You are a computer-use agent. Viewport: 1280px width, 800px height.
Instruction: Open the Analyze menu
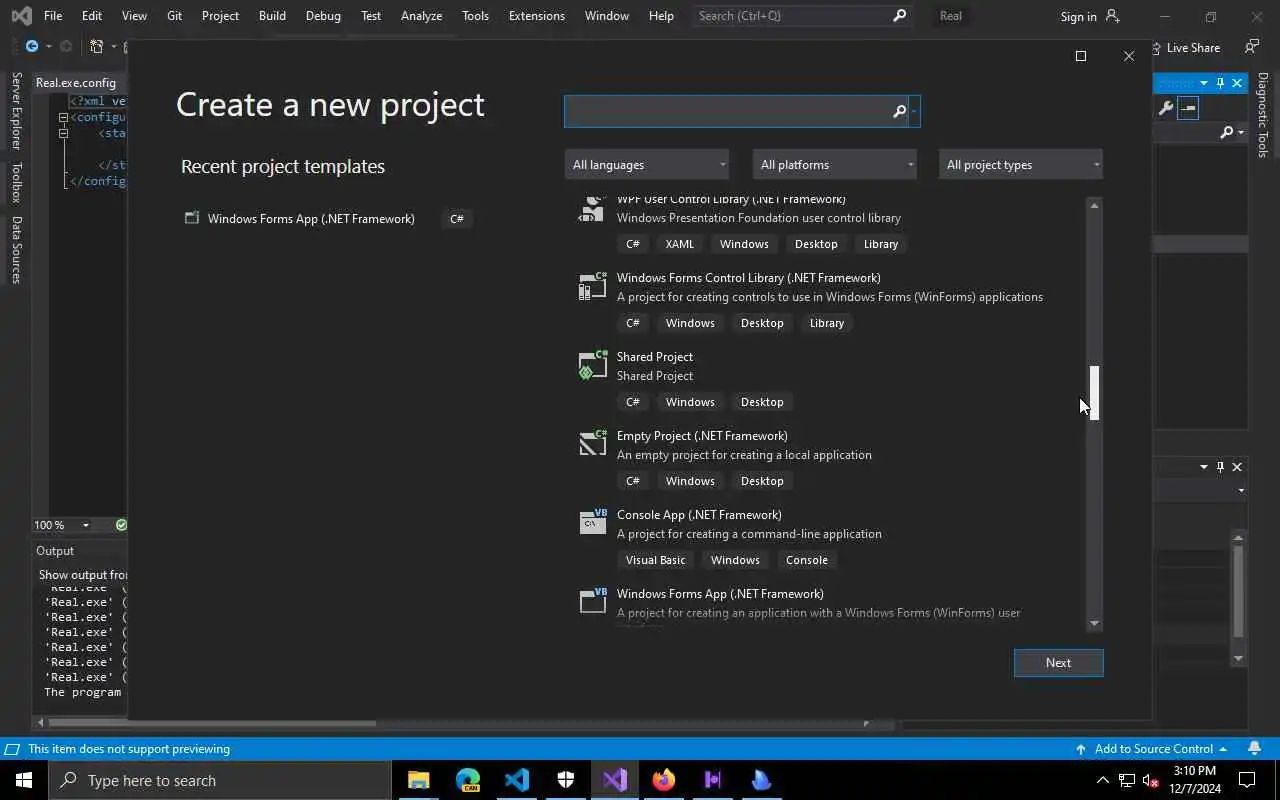tap(421, 16)
